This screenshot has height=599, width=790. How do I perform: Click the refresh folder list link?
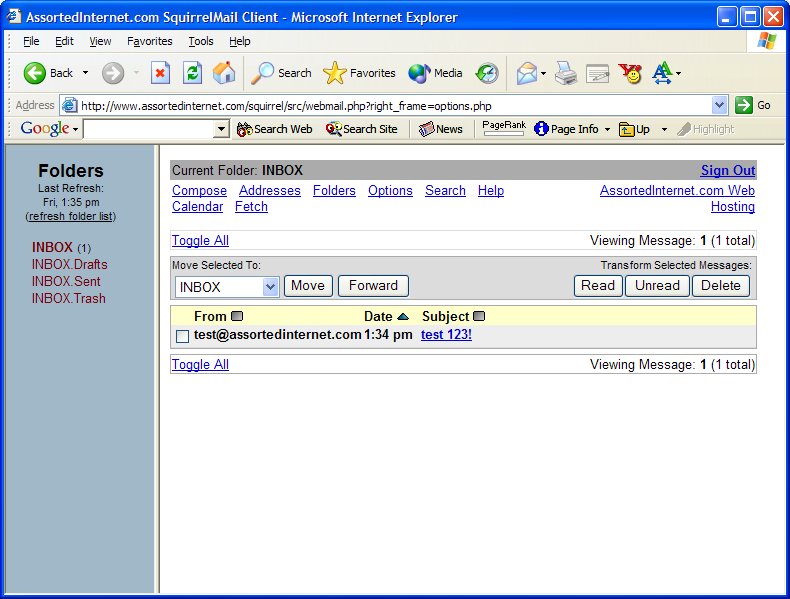(x=71, y=216)
